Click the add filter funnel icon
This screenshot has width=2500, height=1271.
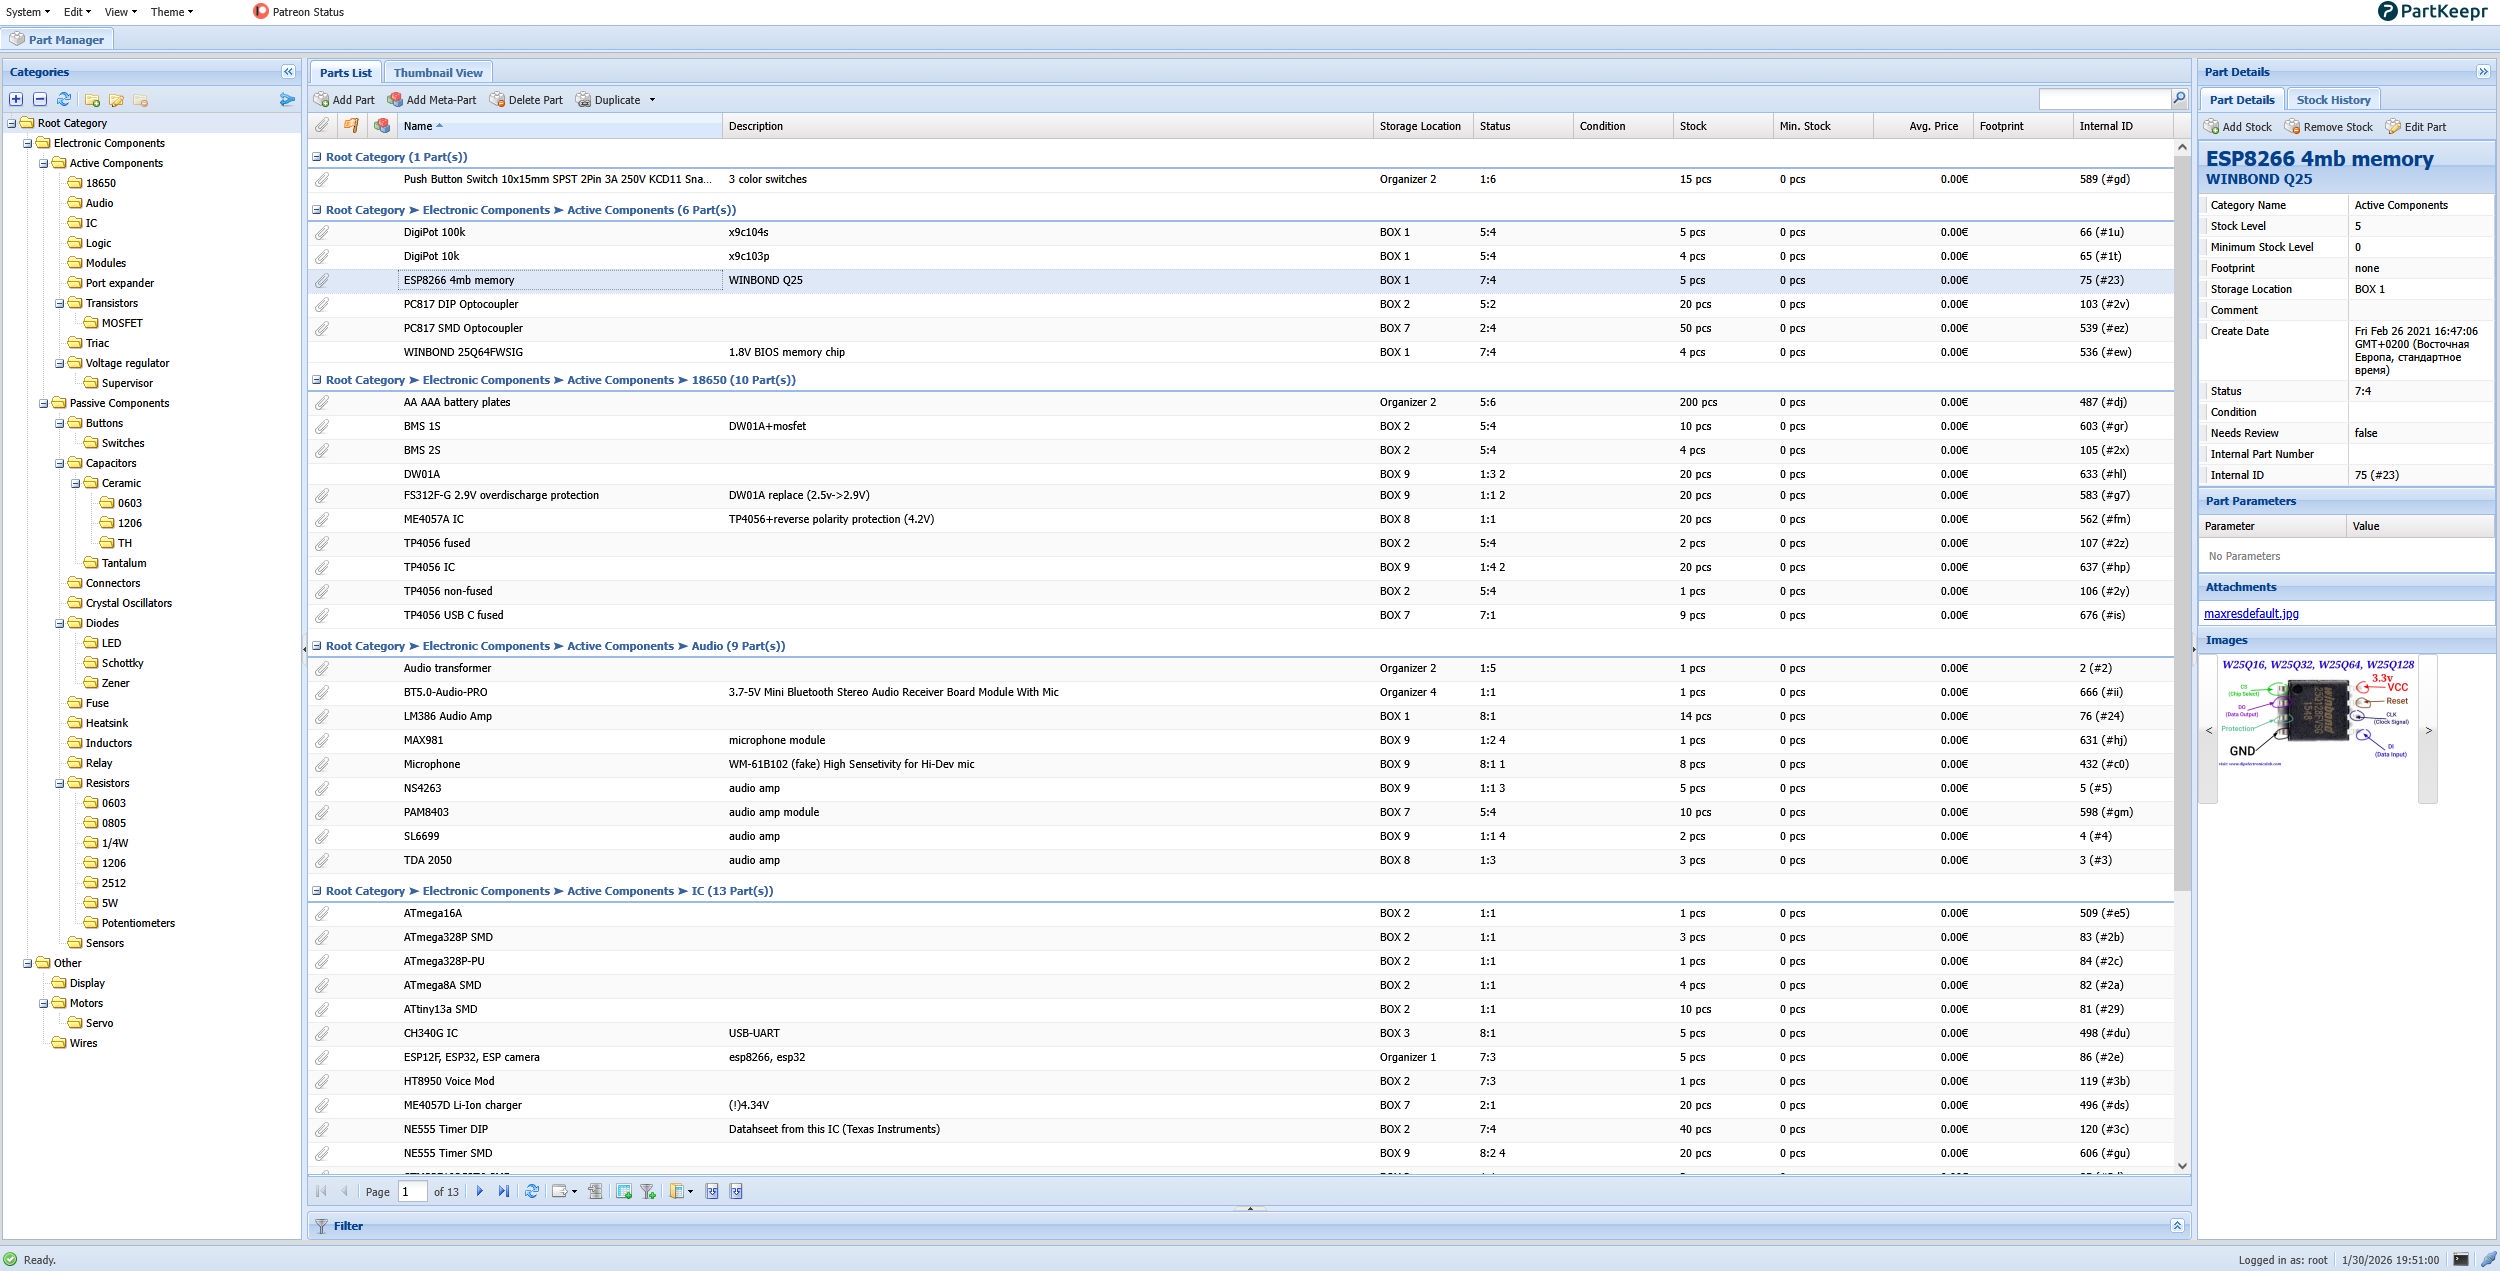point(648,1191)
